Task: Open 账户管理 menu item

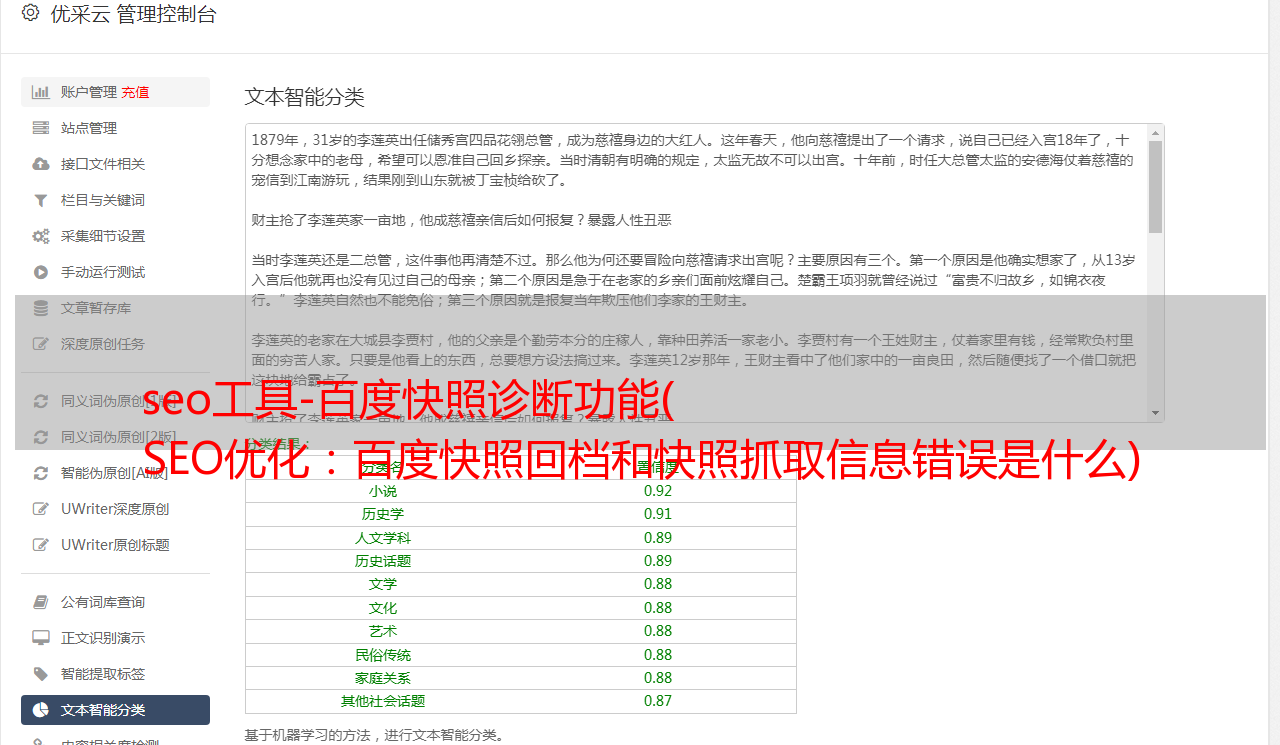Action: 115,92
